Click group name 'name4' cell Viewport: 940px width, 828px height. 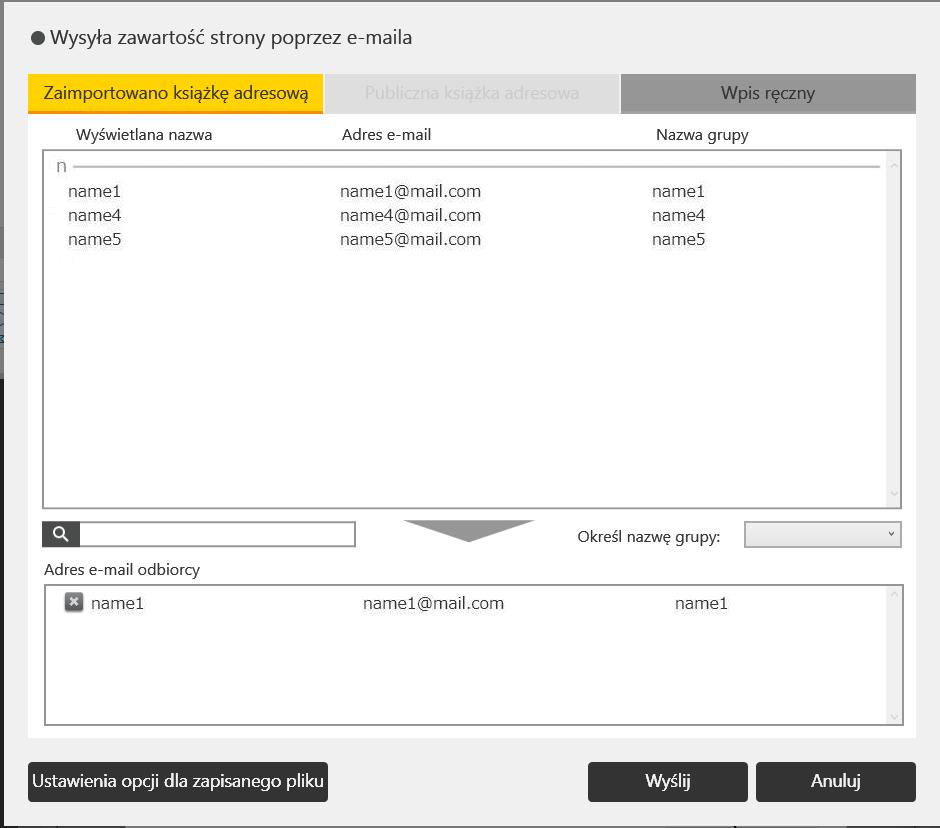678,215
